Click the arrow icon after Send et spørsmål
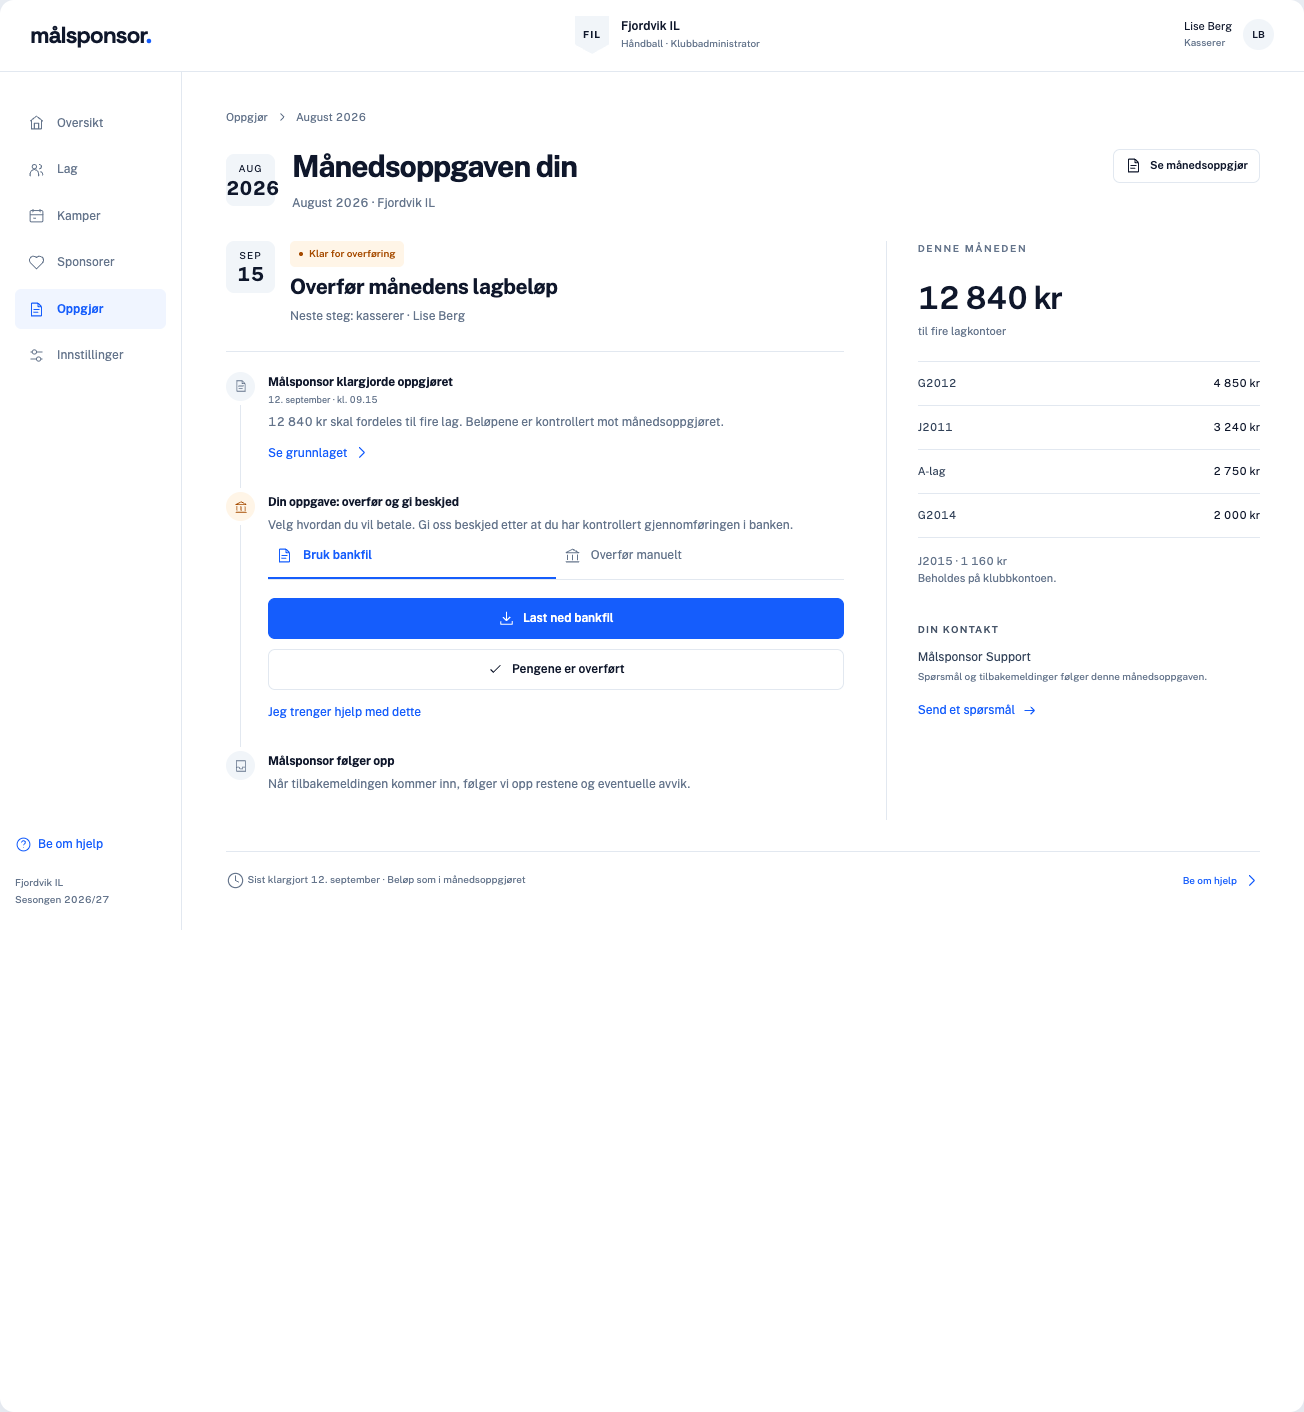Screen dimensions: 1304x1412 1030,710
